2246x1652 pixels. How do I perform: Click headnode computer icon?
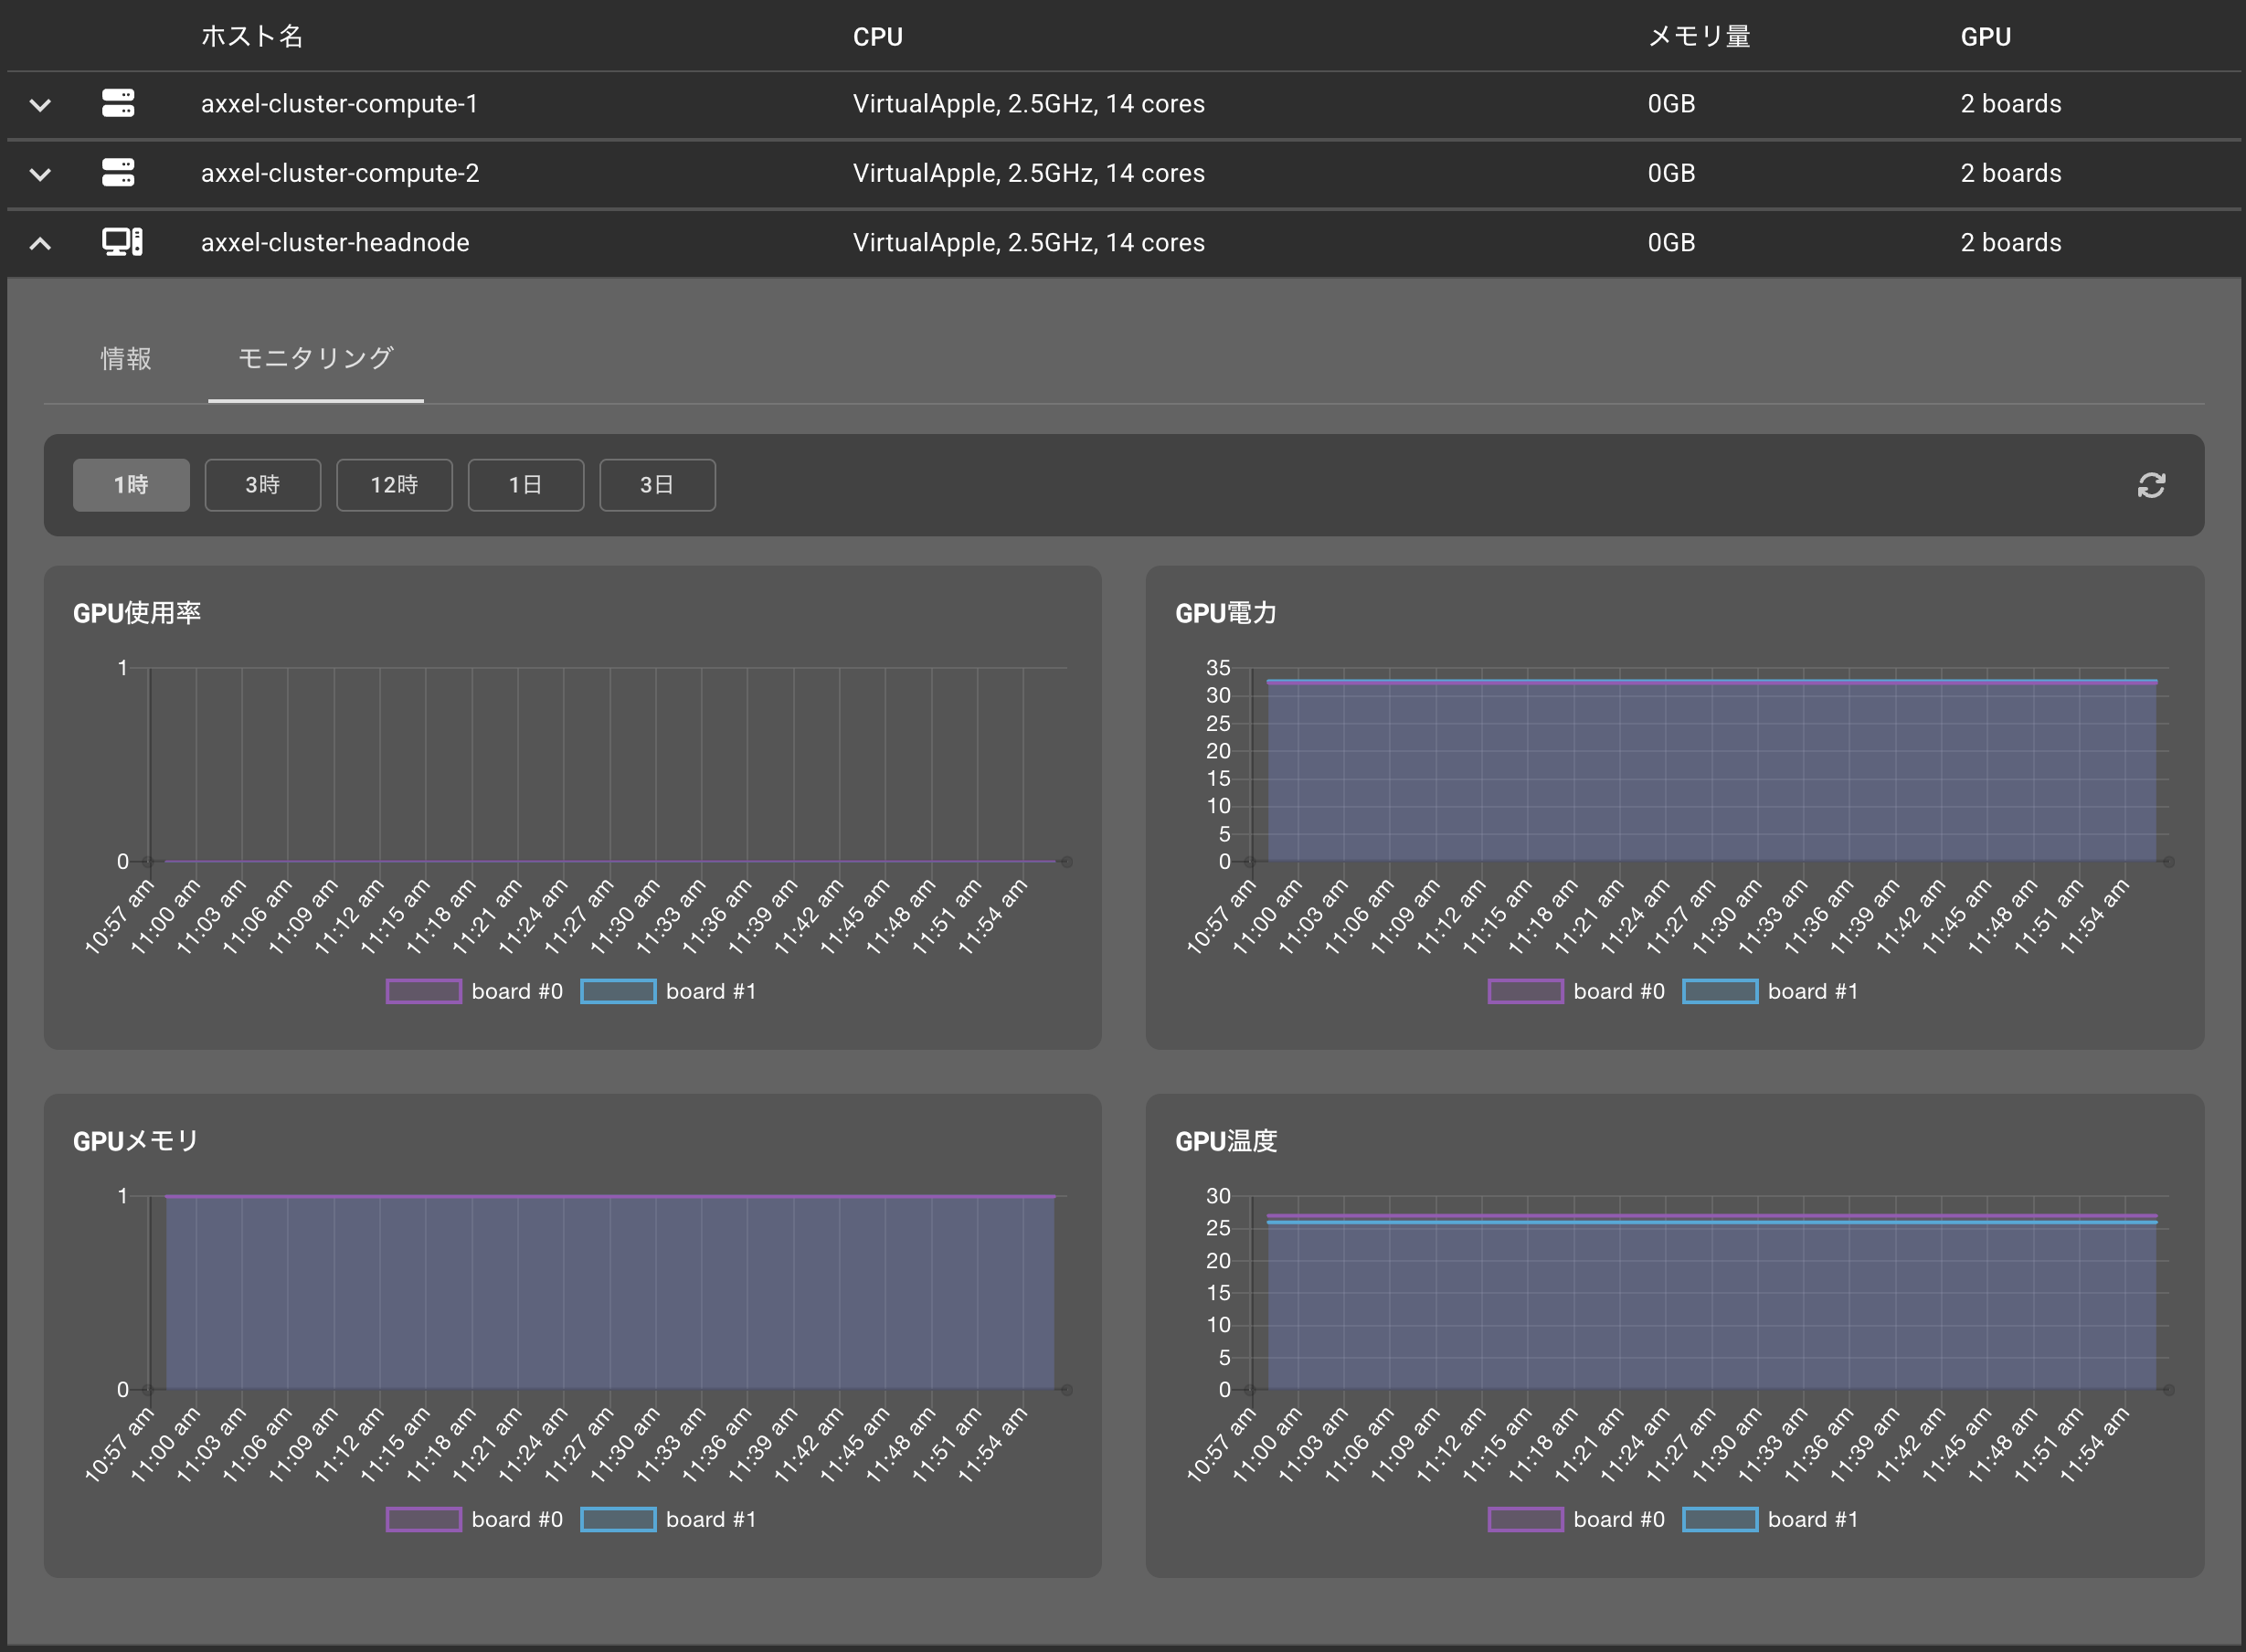pos(122,242)
